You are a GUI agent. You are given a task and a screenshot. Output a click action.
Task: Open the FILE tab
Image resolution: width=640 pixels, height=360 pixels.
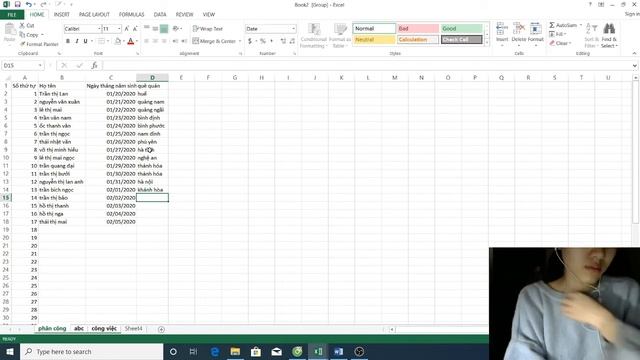[12, 15]
